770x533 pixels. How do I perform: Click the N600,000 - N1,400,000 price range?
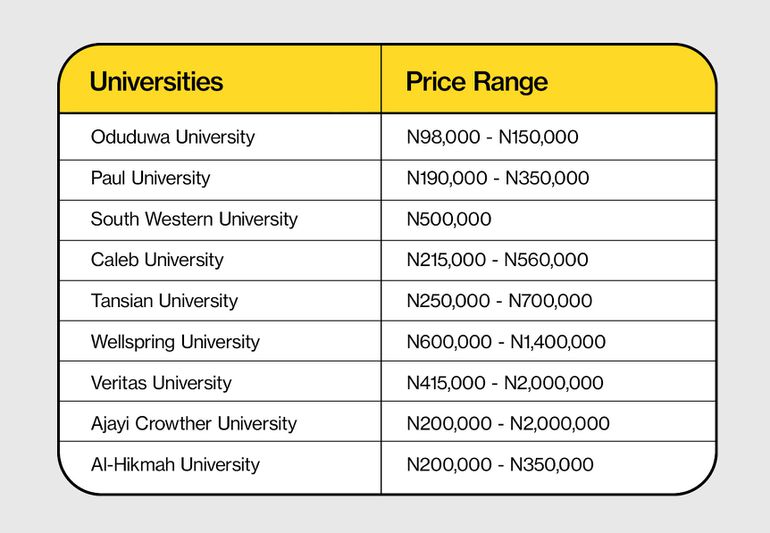[506, 342]
